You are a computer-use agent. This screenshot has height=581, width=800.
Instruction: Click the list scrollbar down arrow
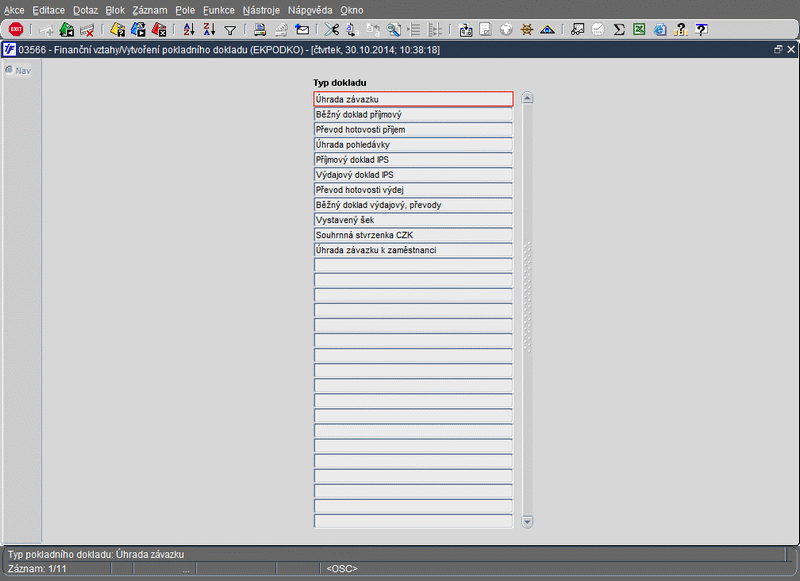coord(528,521)
